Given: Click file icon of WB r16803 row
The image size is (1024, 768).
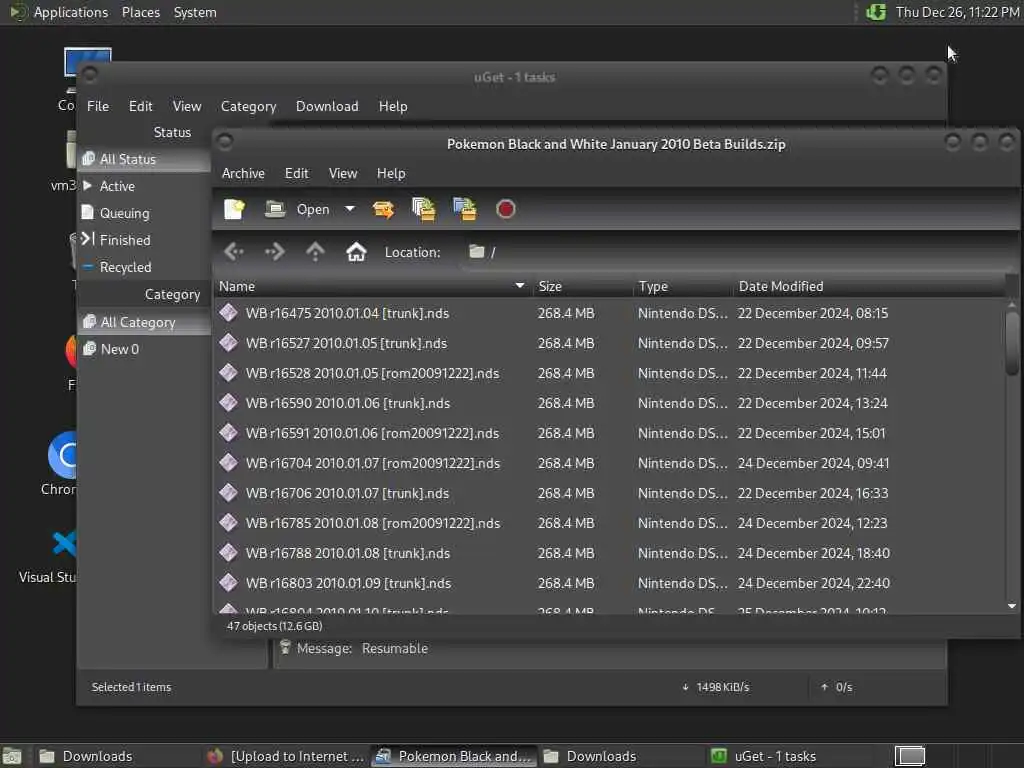Looking at the screenshot, I should [229, 583].
